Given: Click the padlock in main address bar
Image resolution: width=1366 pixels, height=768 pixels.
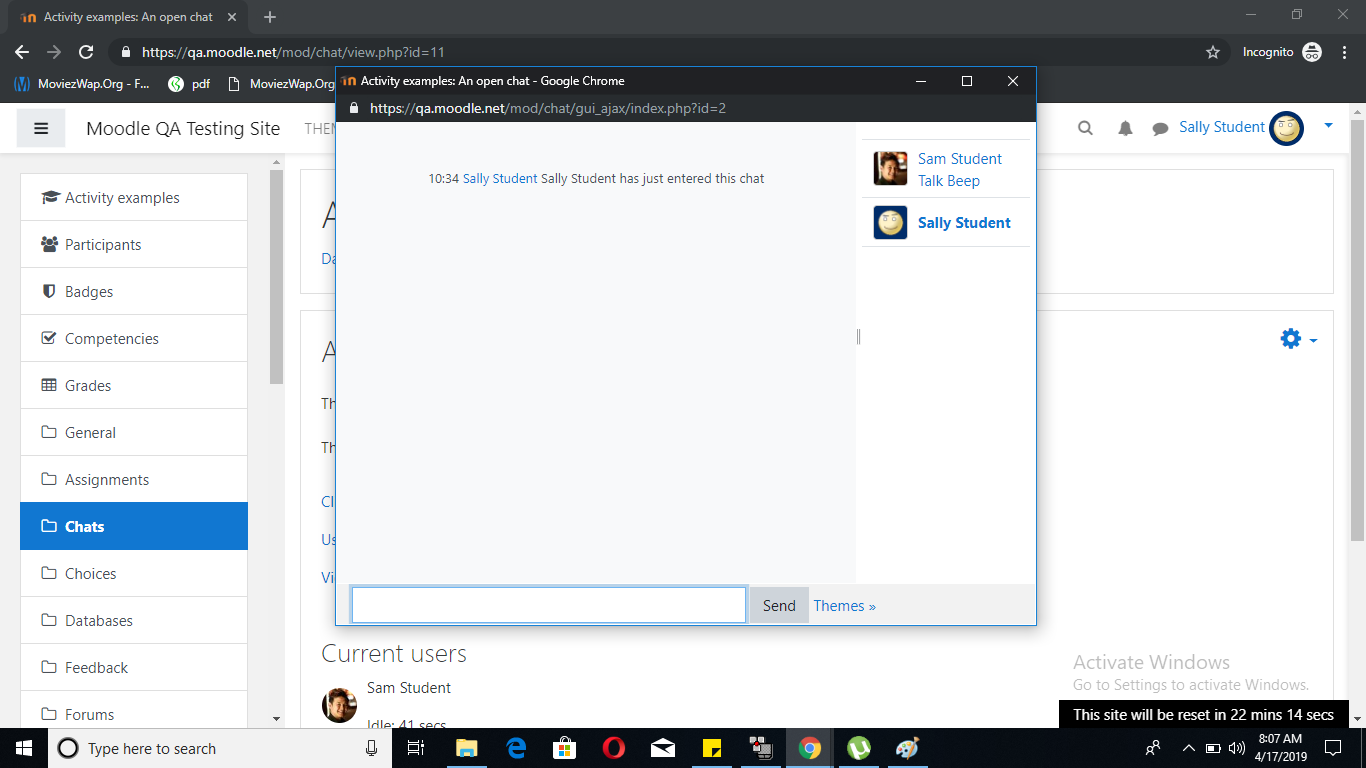Looking at the screenshot, I should 125,52.
